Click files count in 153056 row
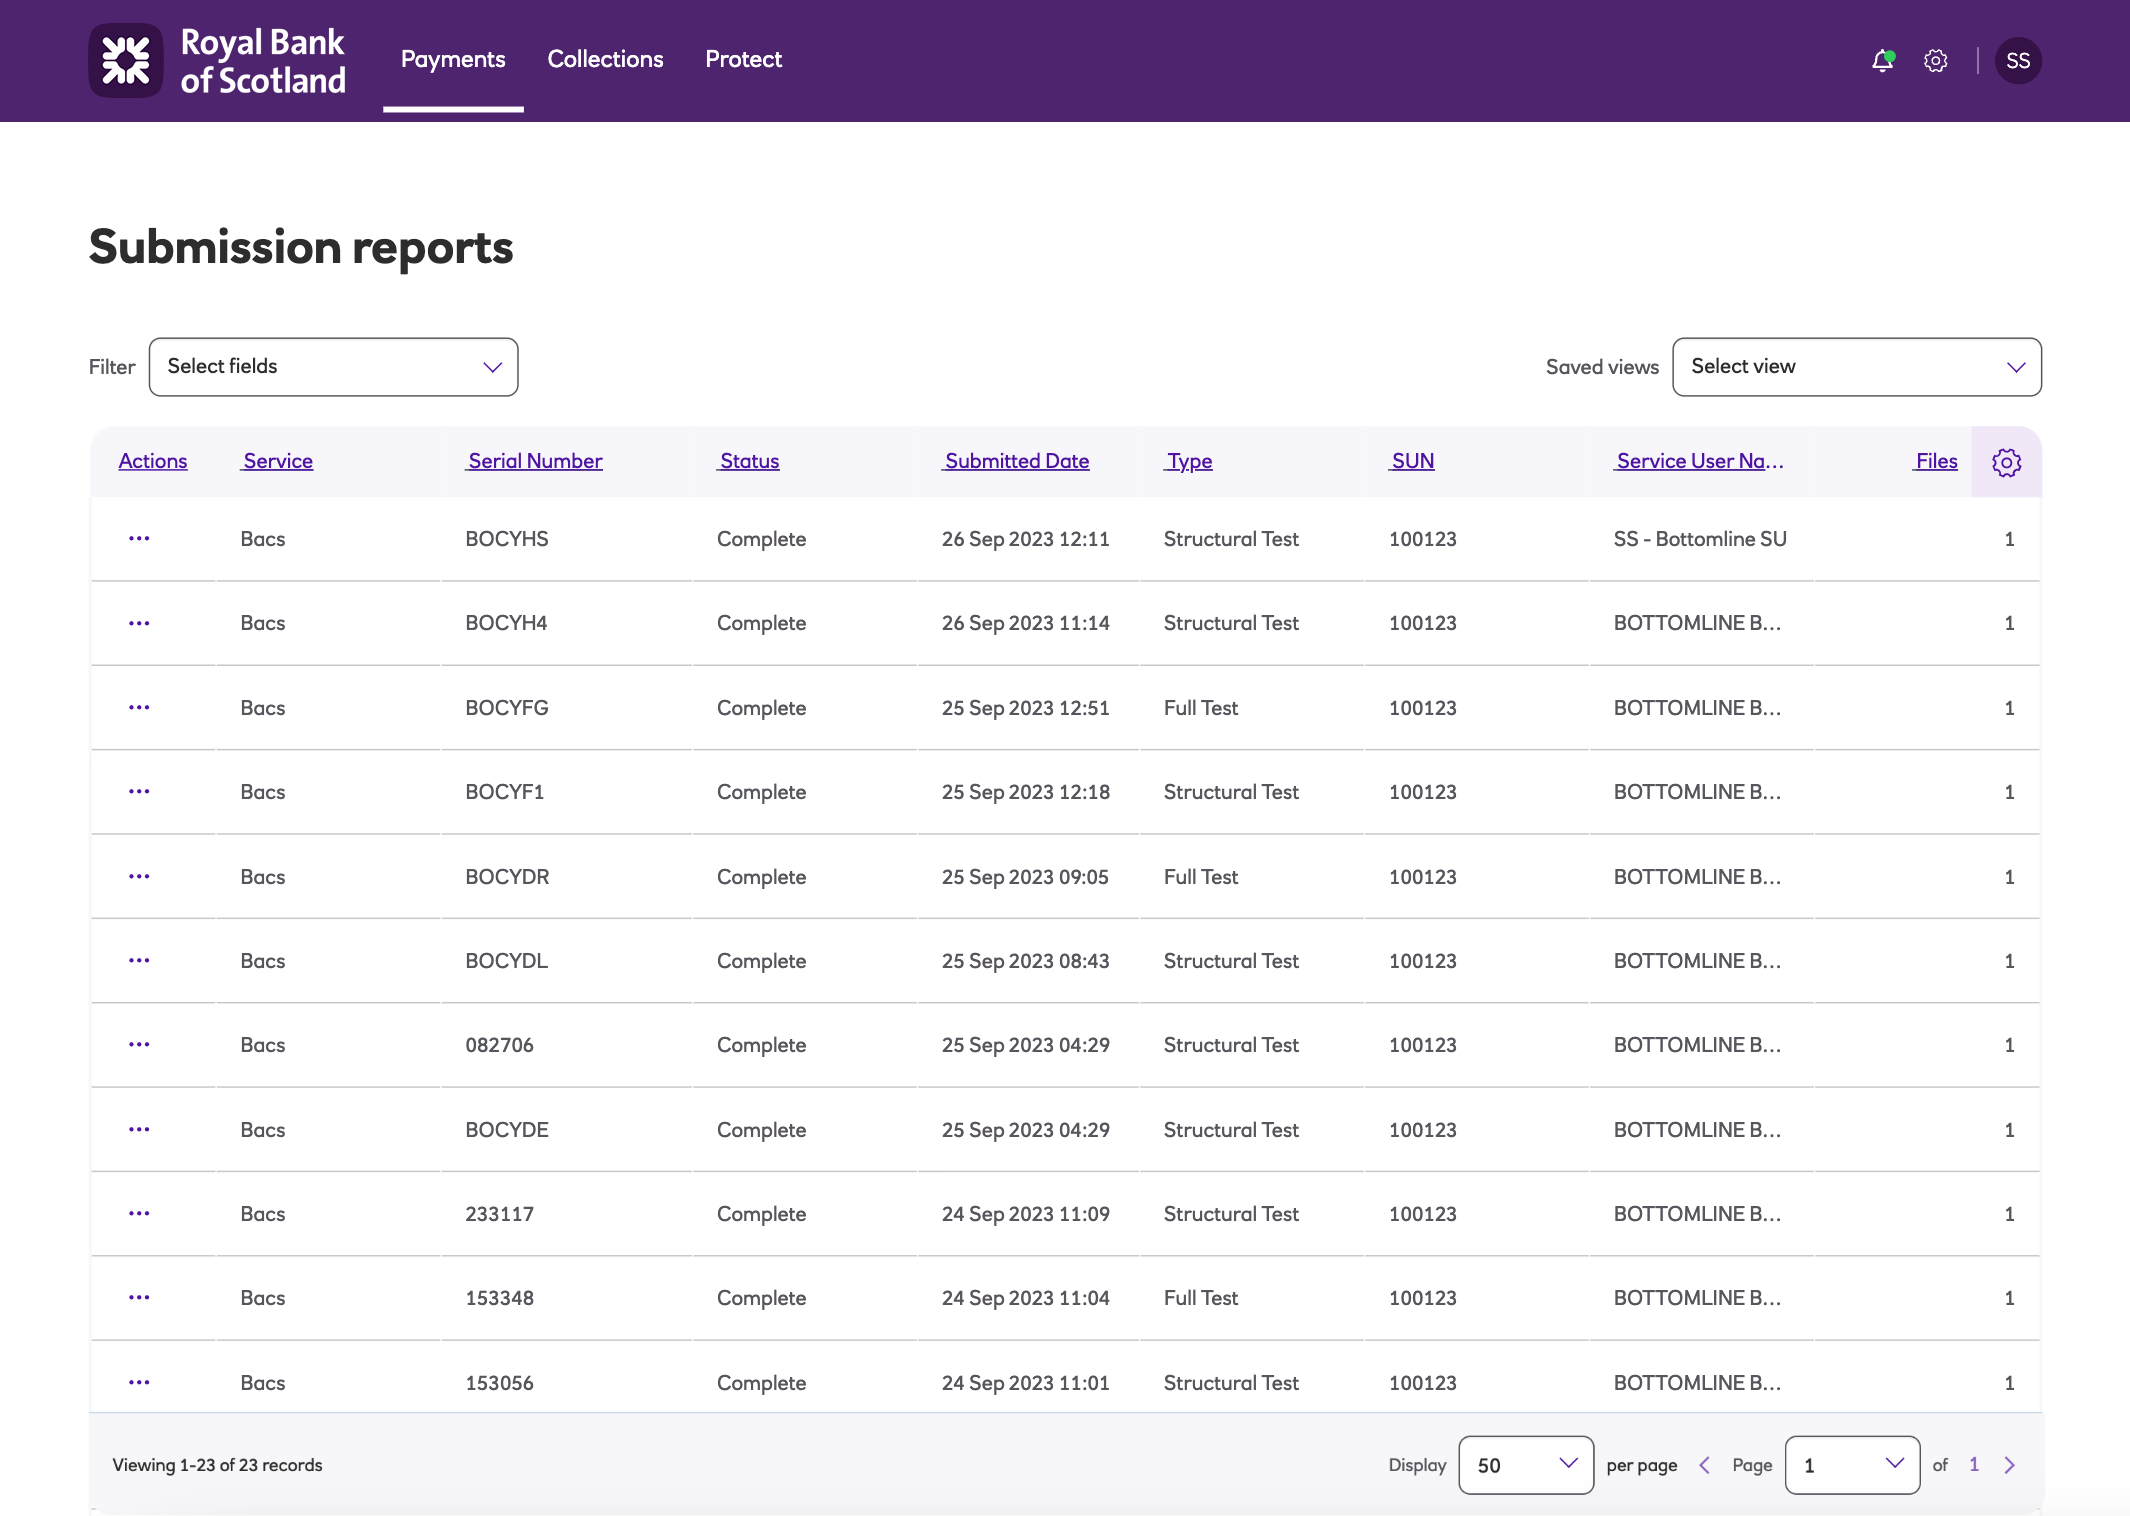 tap(2009, 1383)
